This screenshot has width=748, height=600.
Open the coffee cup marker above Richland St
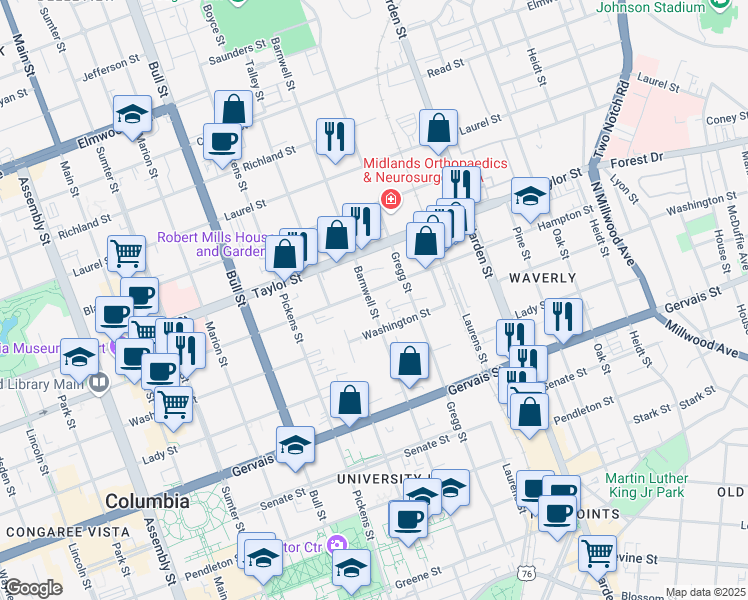coord(222,145)
